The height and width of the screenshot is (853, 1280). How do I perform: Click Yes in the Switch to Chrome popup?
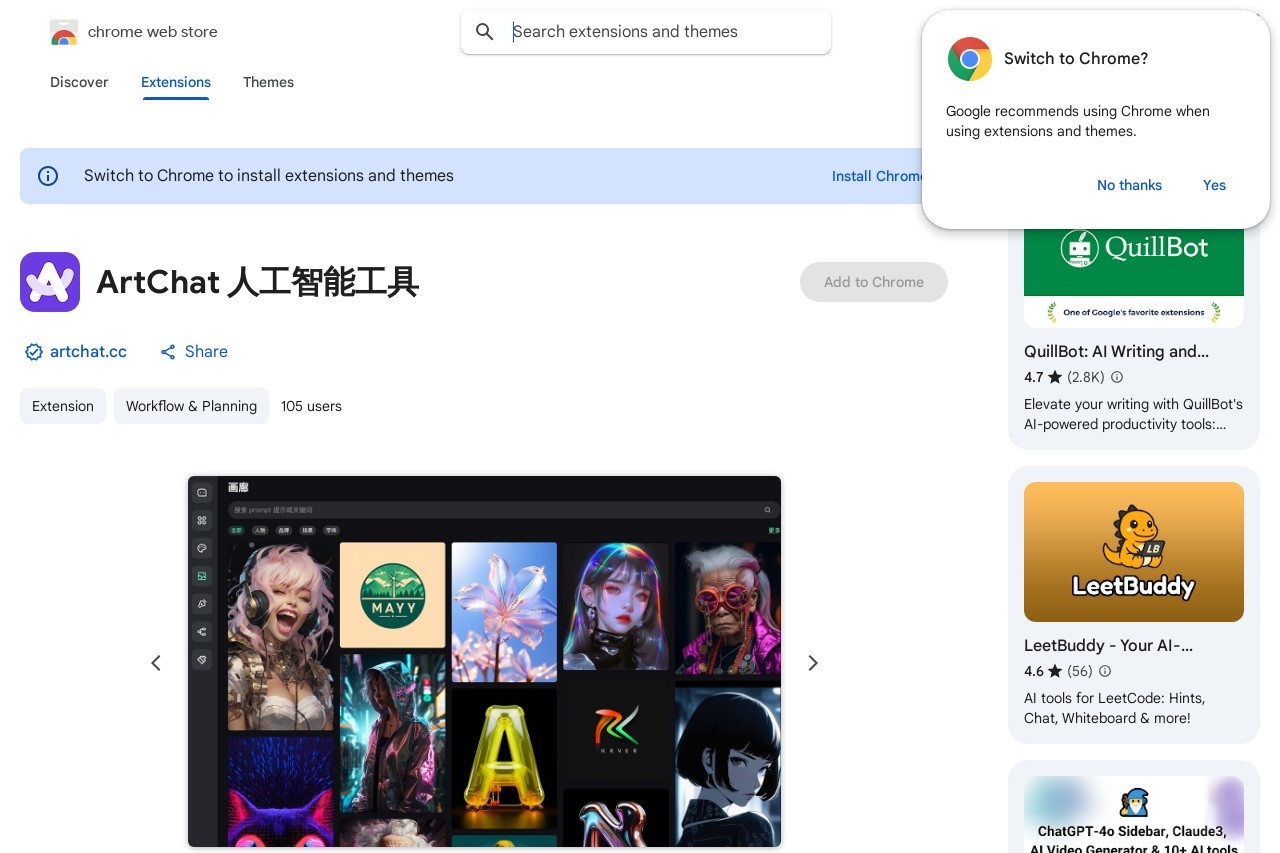pyautogui.click(x=1214, y=185)
